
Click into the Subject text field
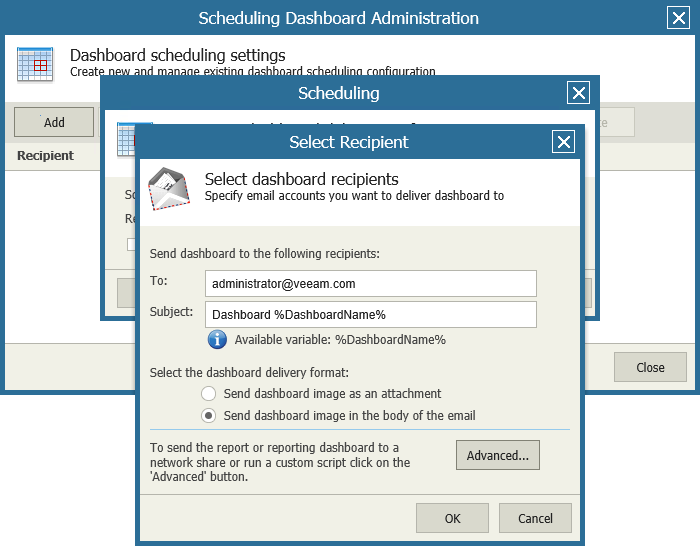(370, 315)
